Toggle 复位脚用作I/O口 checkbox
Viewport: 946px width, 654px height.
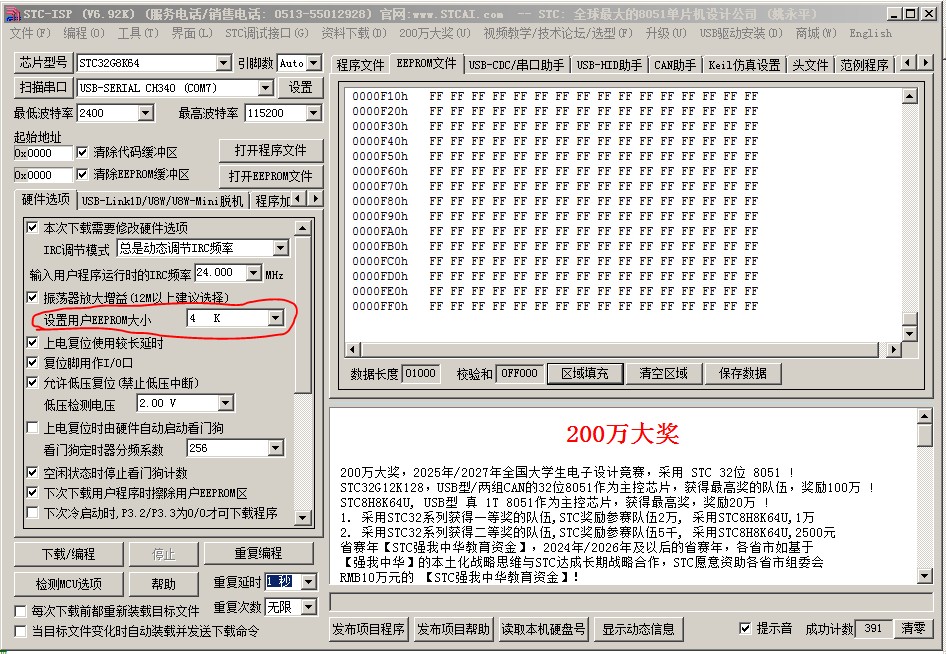coord(33,363)
